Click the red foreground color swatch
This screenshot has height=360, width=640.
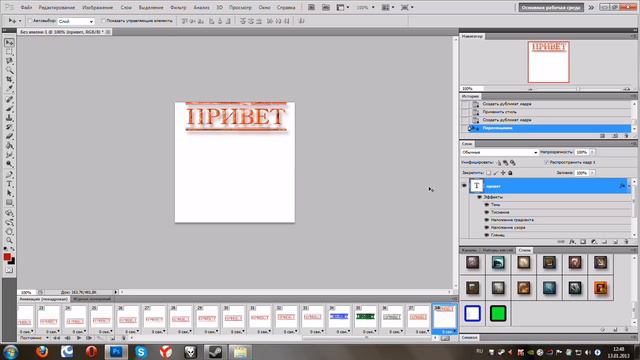(x=7, y=257)
